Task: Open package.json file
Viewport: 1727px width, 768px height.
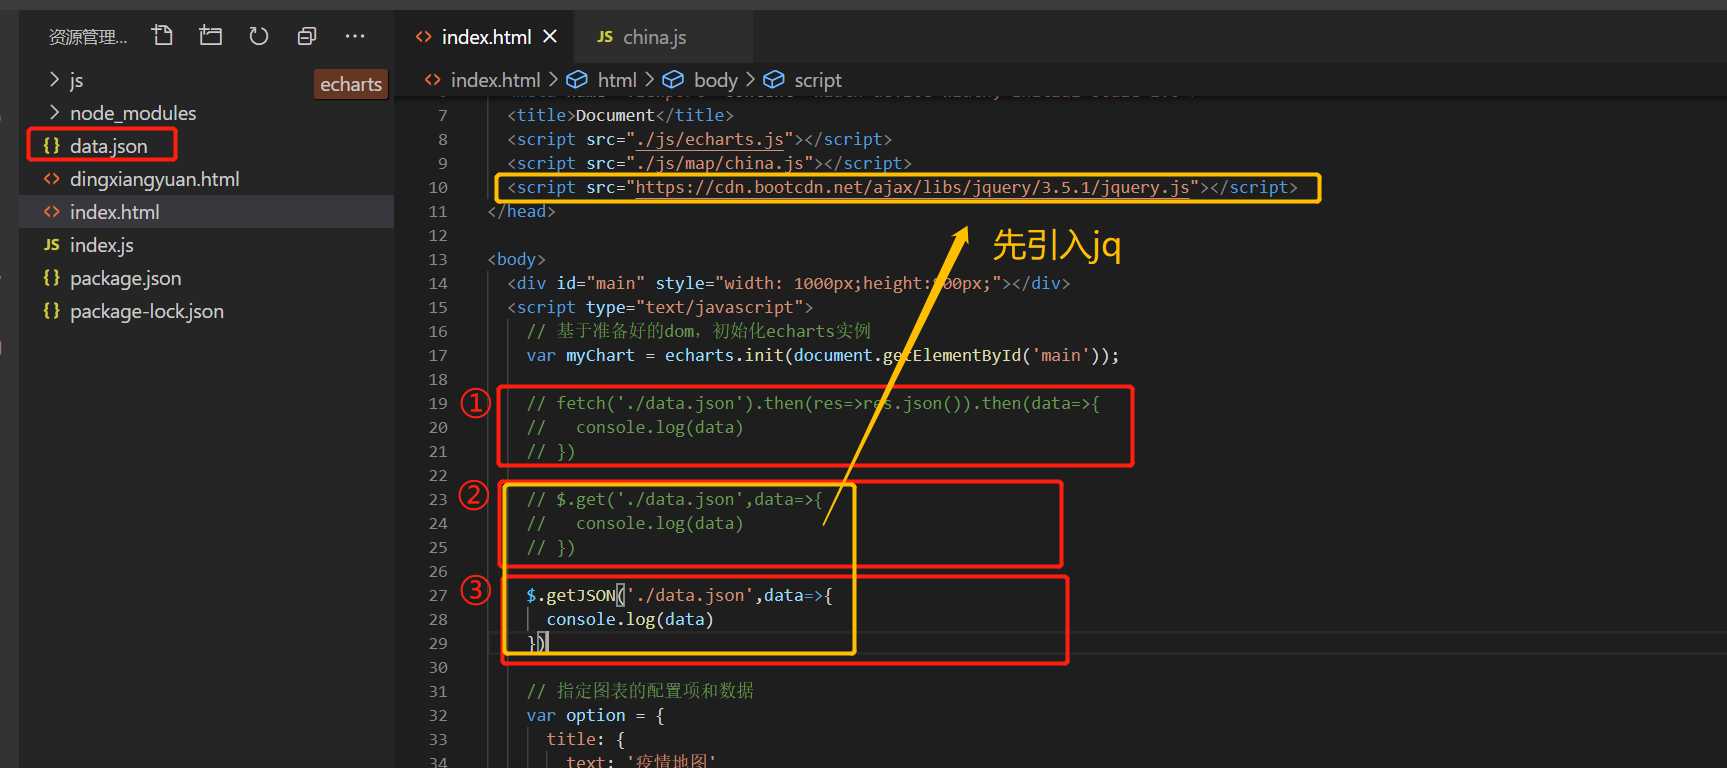Action: [125, 278]
